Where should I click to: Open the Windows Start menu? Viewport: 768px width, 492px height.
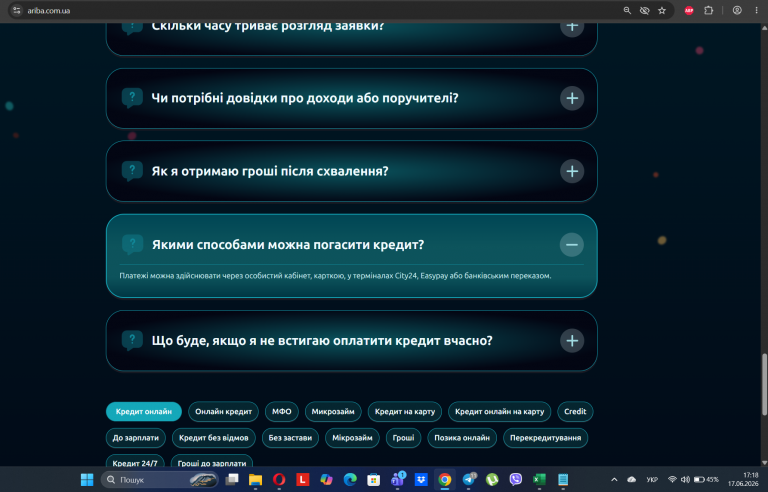87,480
